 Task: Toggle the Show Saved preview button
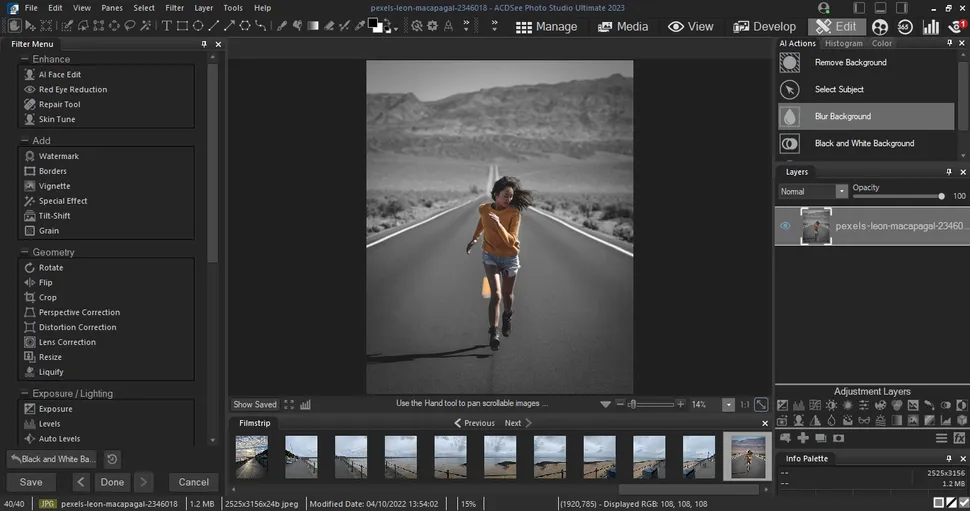pos(255,404)
